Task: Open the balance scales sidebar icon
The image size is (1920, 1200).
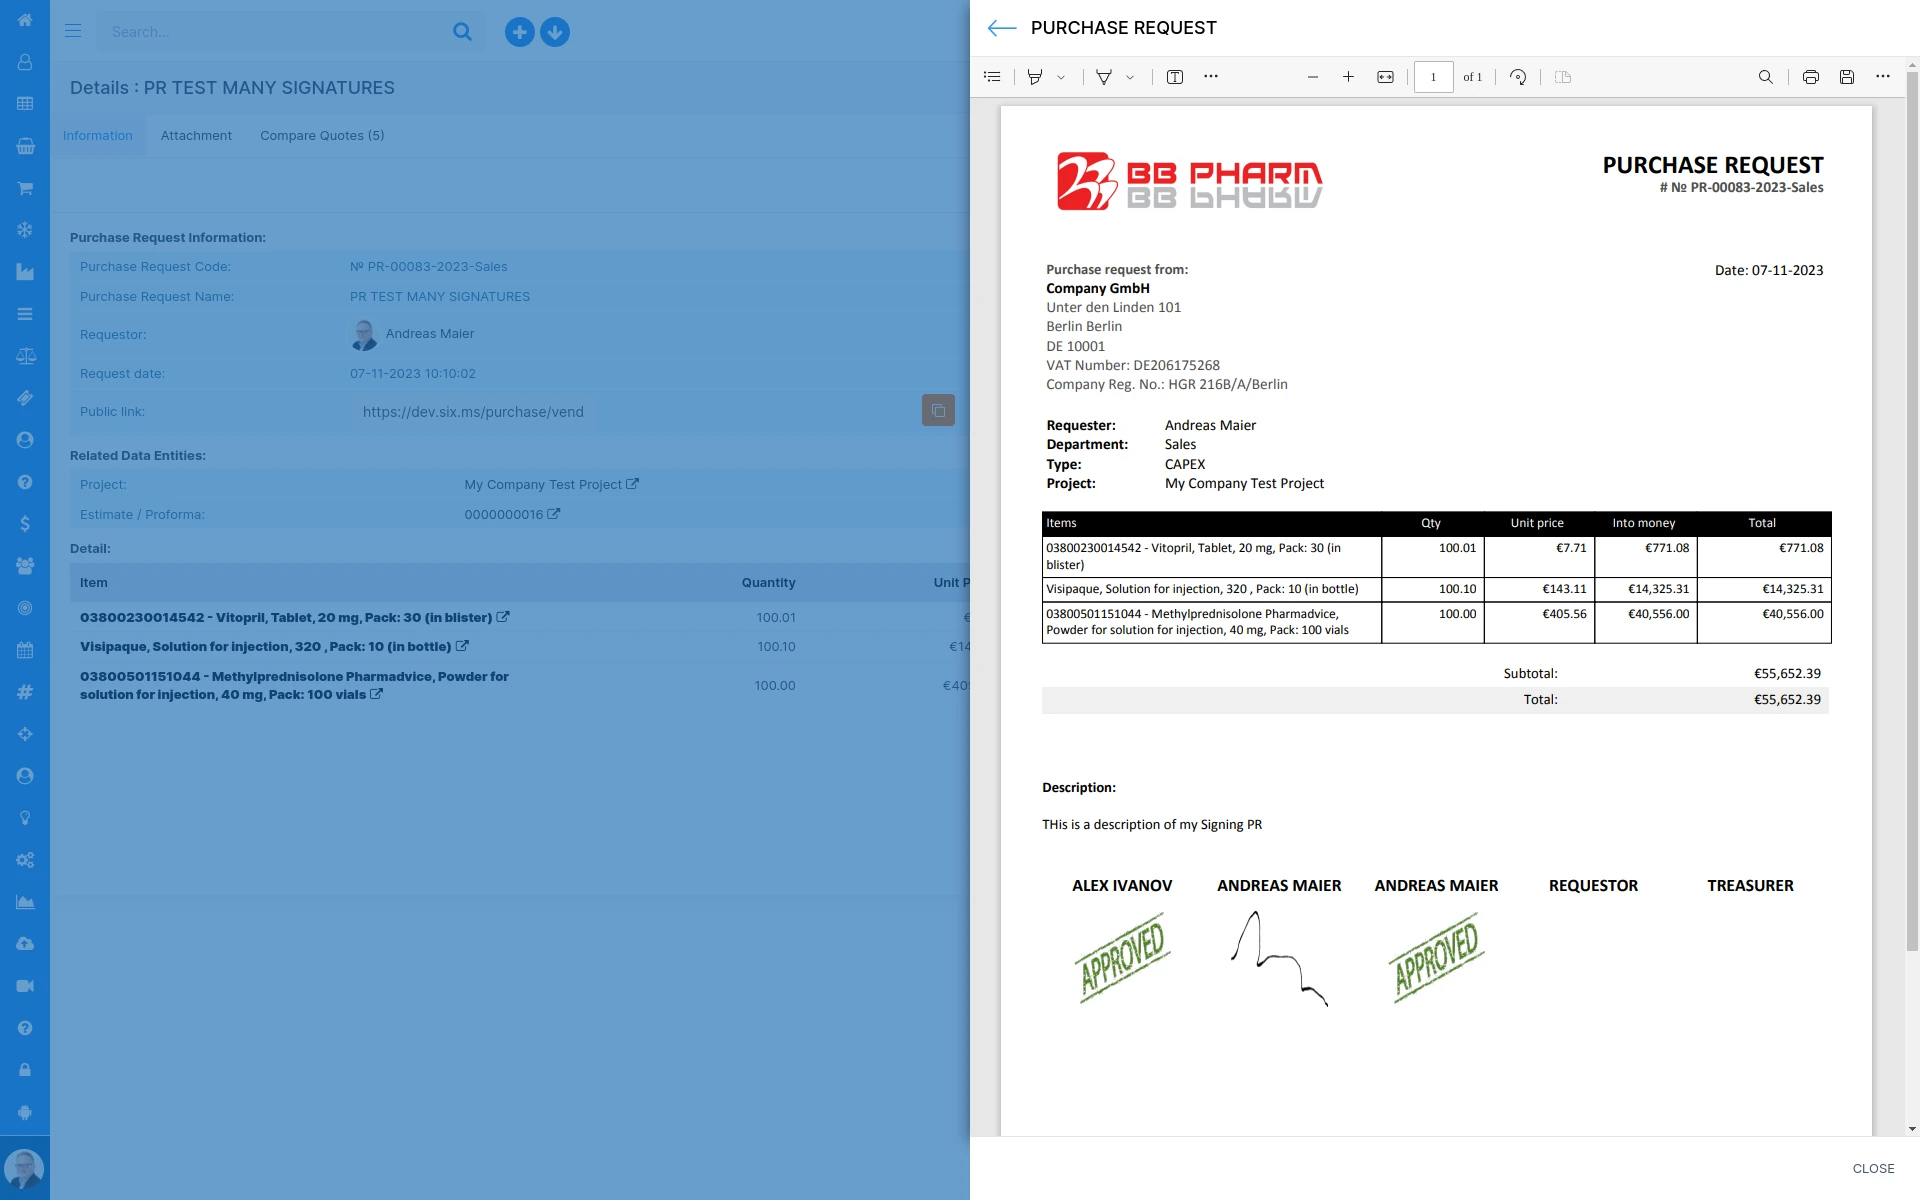Action: point(25,356)
